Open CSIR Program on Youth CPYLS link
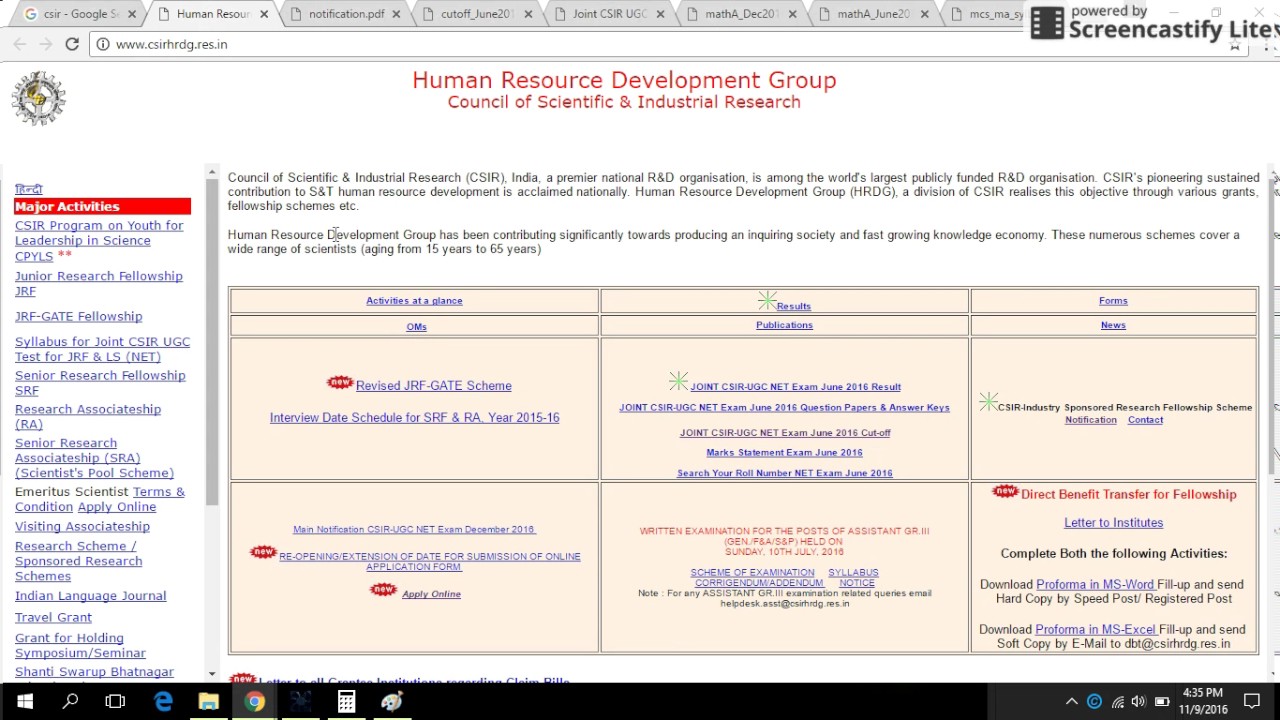This screenshot has height=720, width=1280. [x=99, y=240]
